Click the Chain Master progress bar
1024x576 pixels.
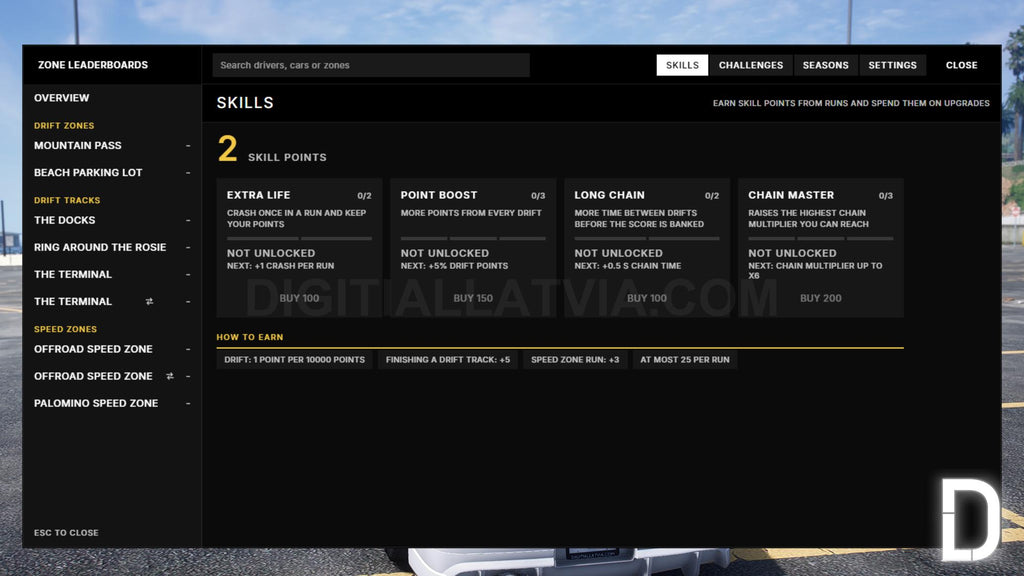pyautogui.click(x=820, y=238)
